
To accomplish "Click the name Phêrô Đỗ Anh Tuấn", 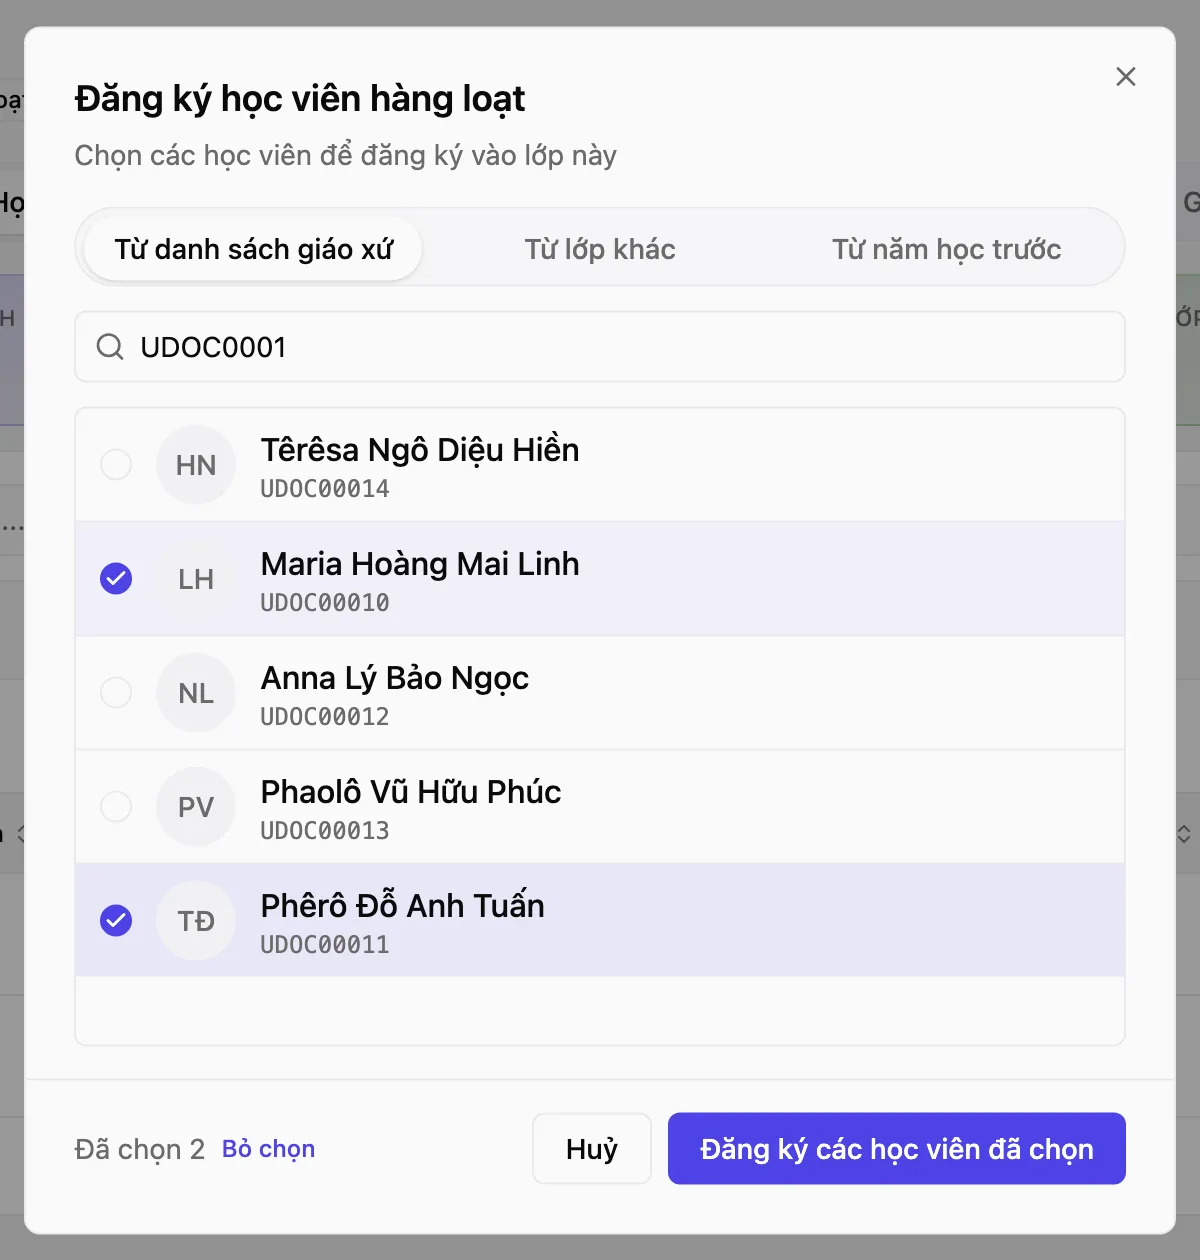I will 402,906.
